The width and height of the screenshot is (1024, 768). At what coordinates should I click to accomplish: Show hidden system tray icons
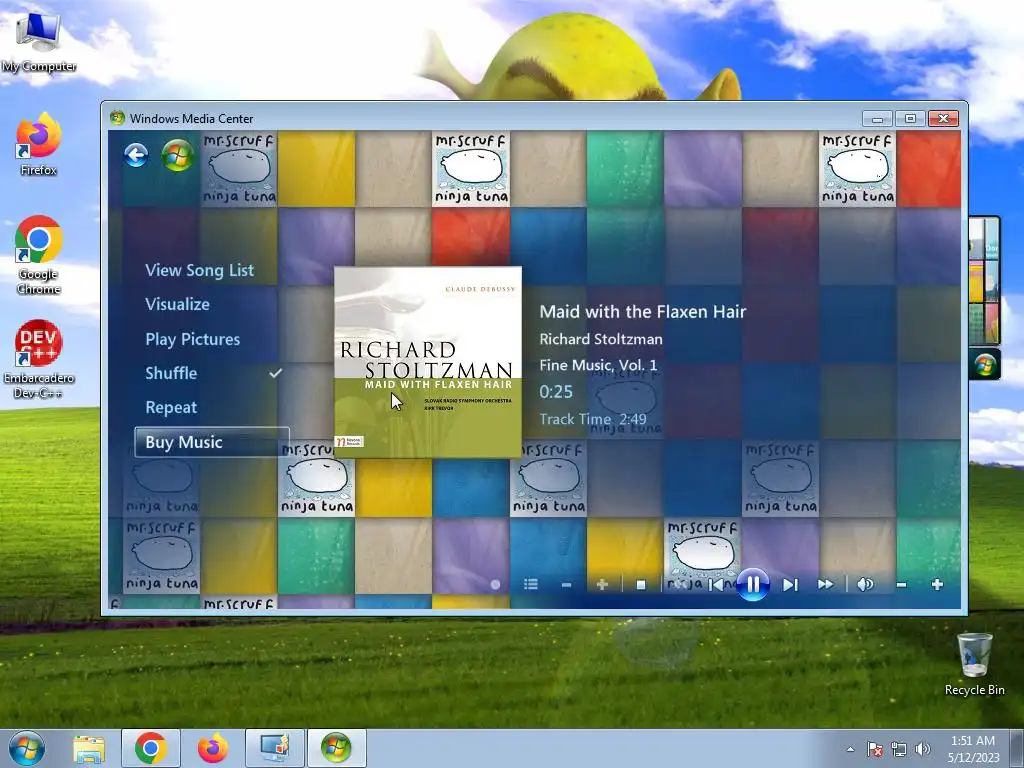coord(850,749)
